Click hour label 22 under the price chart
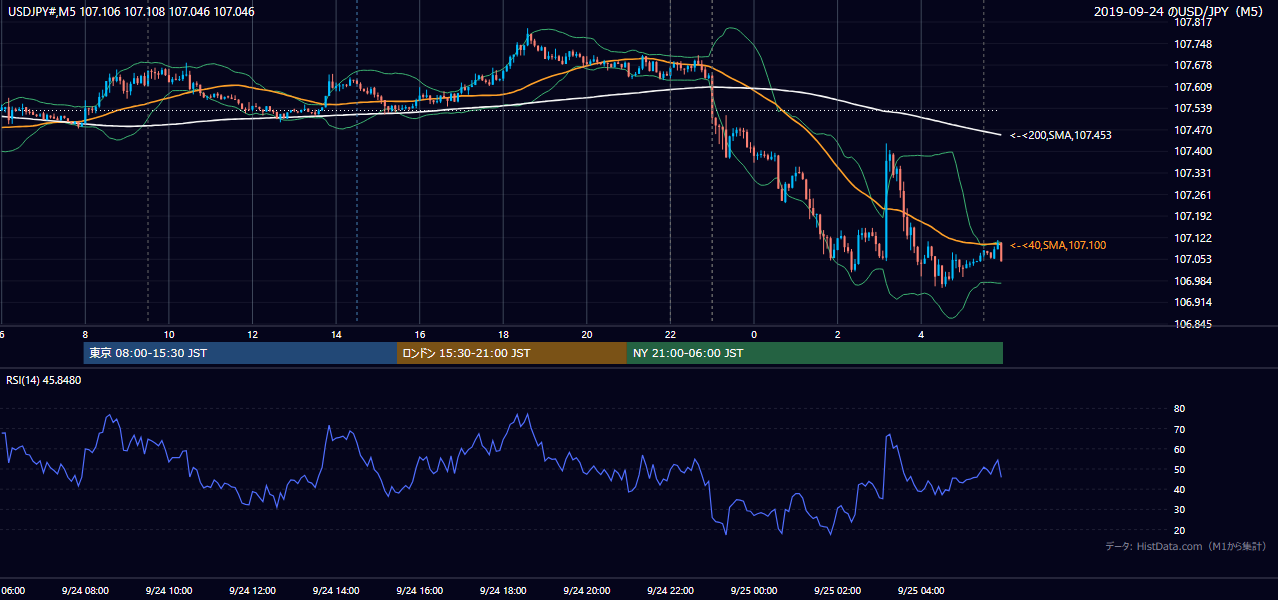Screen dimensions: 1278x600 pyautogui.click(x=670, y=334)
